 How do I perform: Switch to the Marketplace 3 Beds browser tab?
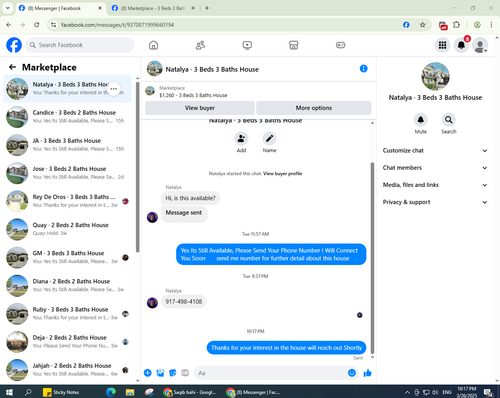[x=152, y=8]
